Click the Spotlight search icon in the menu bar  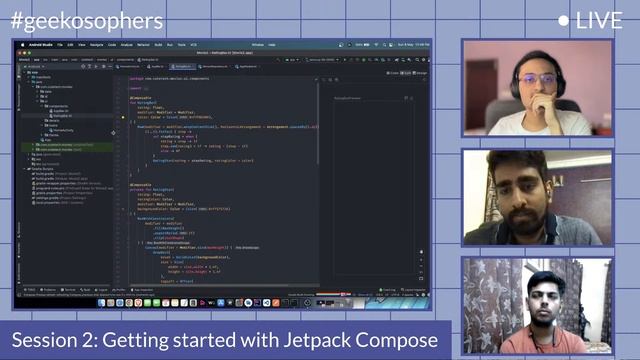point(384,45)
